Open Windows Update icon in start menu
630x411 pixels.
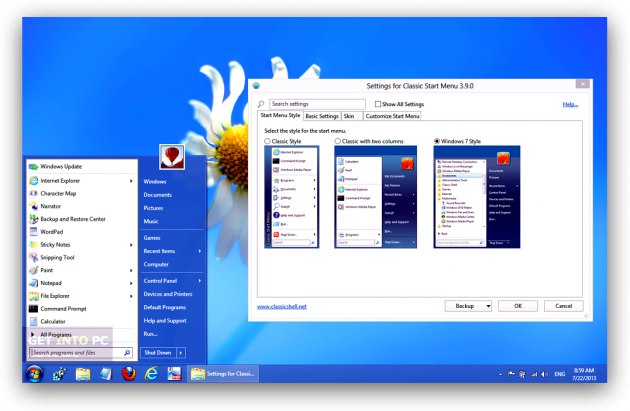pos(34,167)
